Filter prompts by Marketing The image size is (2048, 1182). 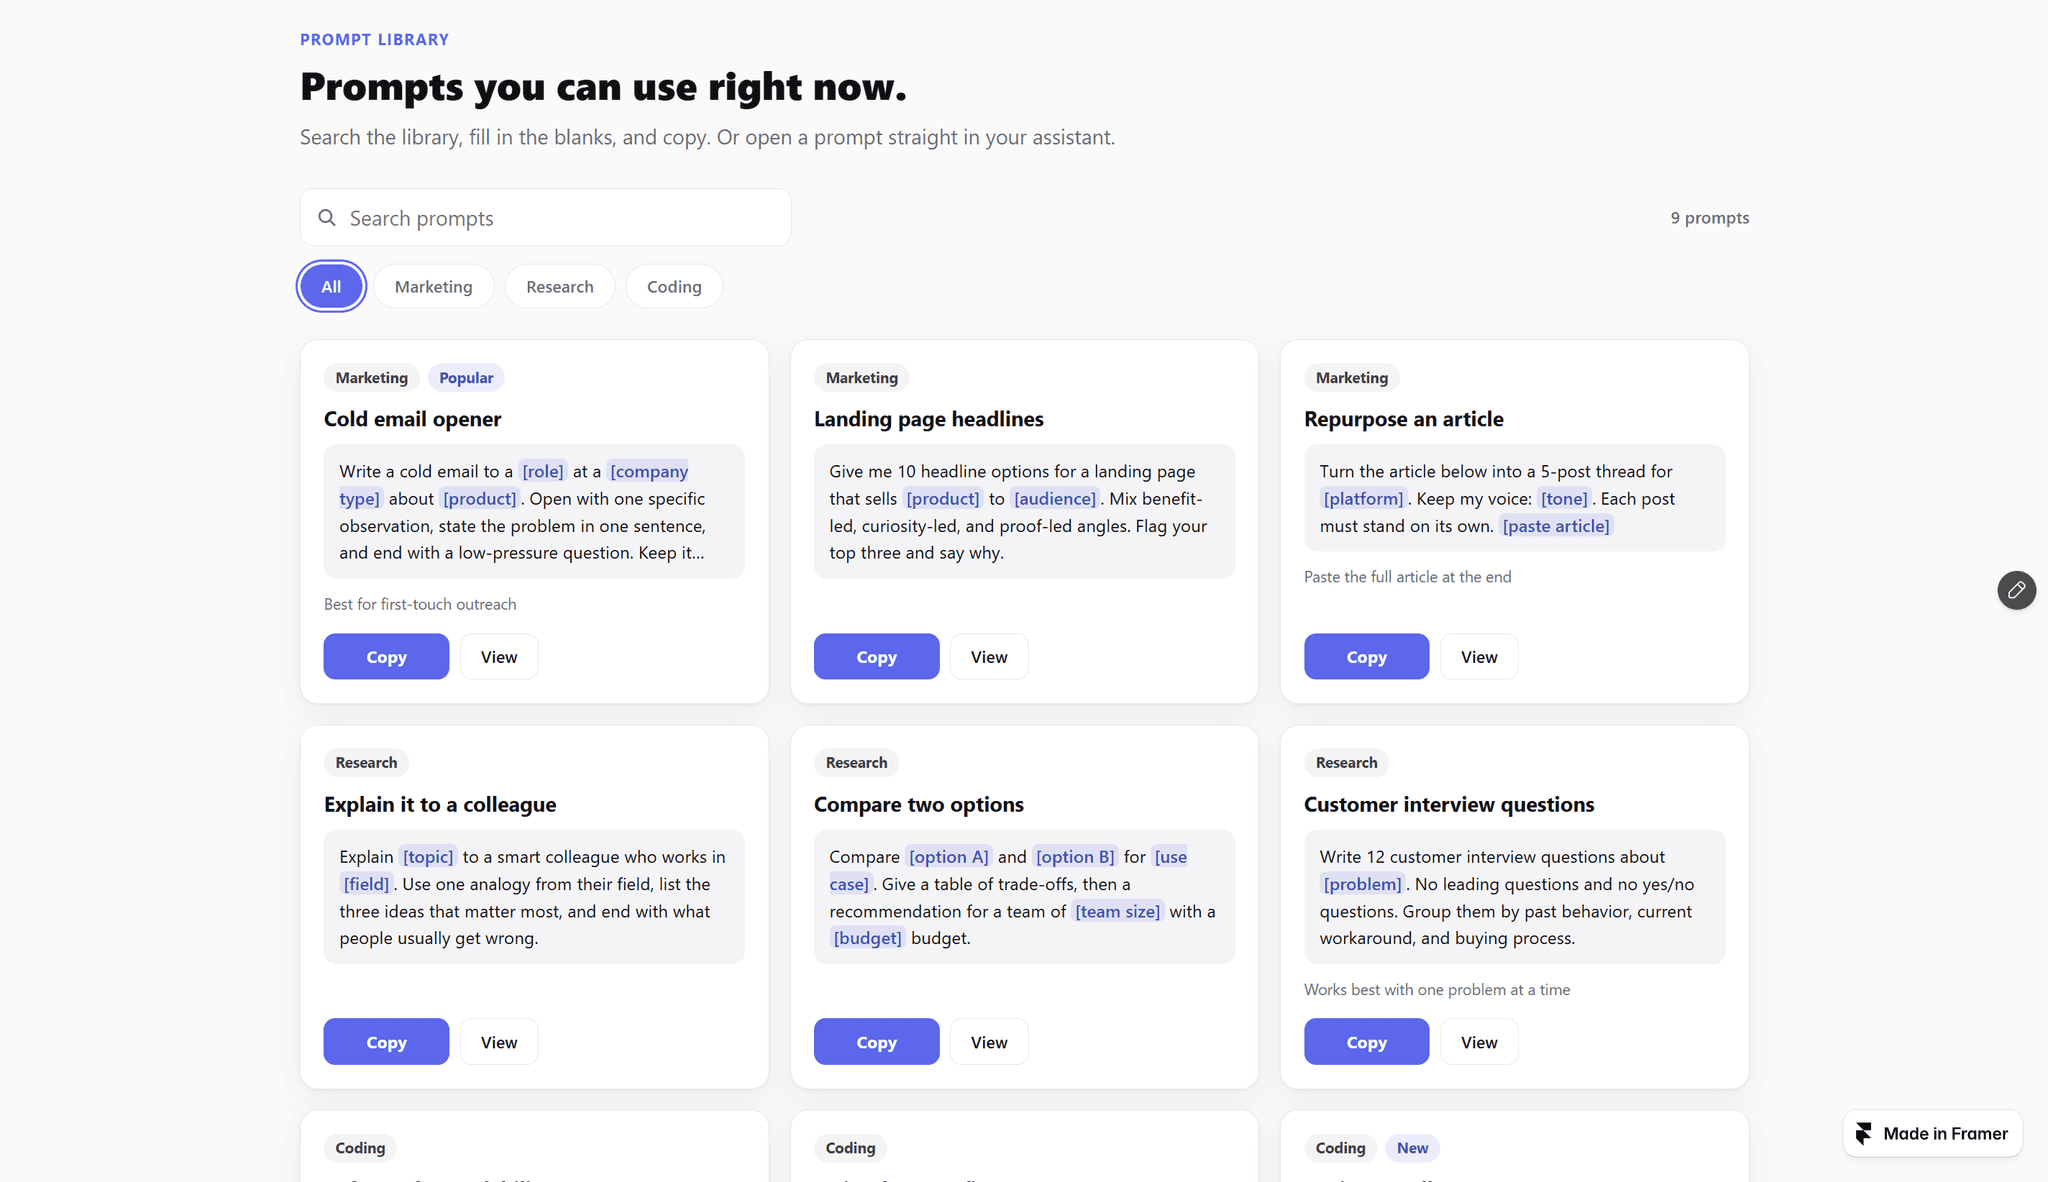[x=433, y=286]
